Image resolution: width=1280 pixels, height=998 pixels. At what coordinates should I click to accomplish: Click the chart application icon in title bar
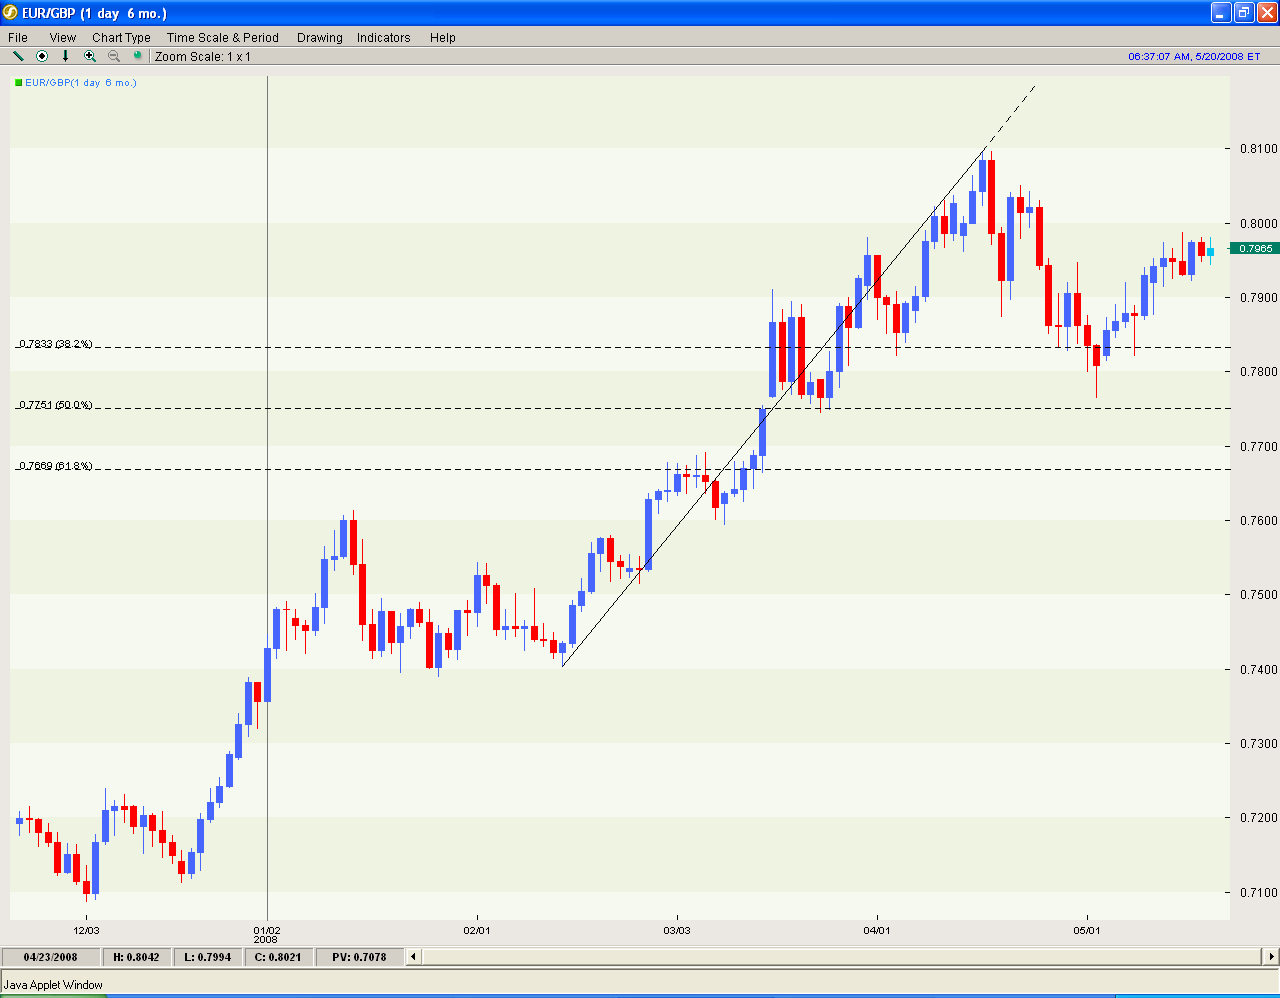[x=10, y=13]
